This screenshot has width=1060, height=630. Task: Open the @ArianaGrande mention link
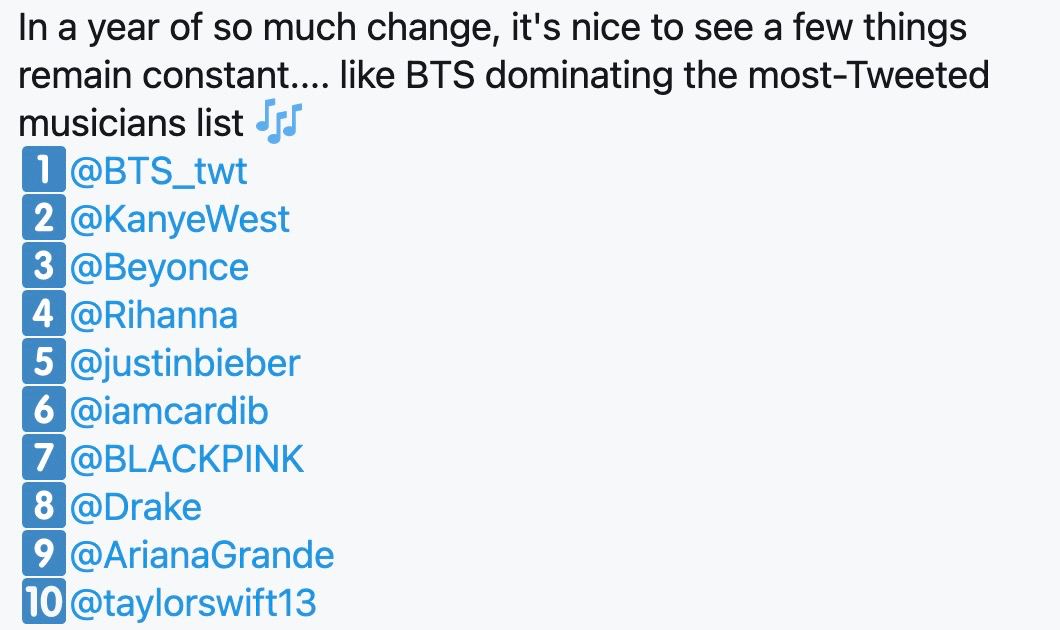(x=202, y=555)
